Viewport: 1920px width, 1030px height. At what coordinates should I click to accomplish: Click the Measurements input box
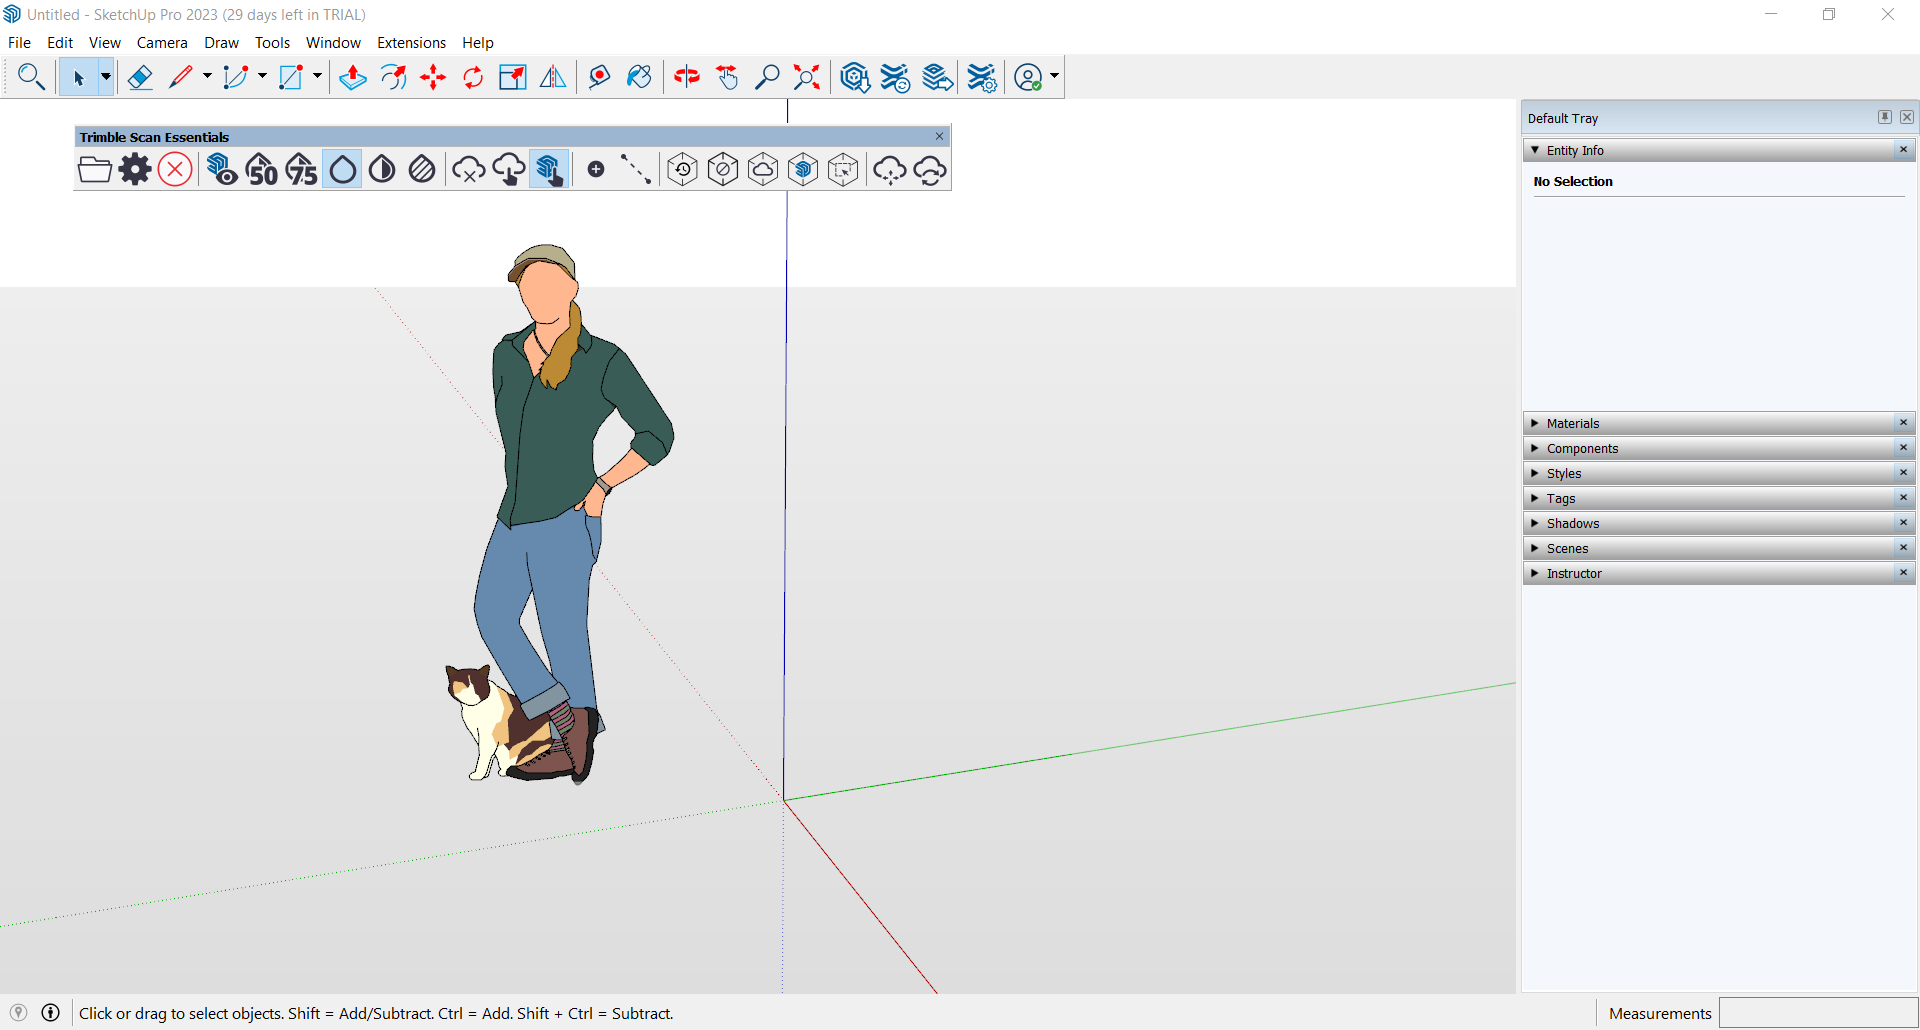1817,1013
